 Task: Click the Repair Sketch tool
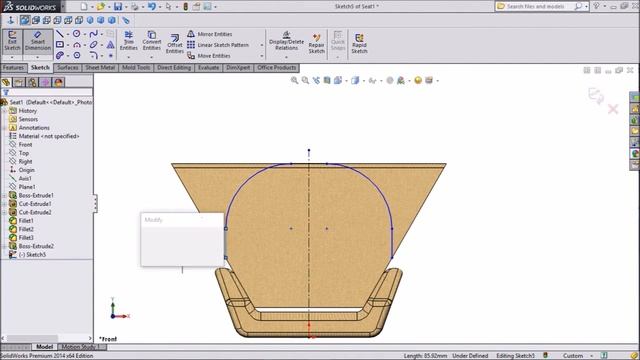pos(316,44)
